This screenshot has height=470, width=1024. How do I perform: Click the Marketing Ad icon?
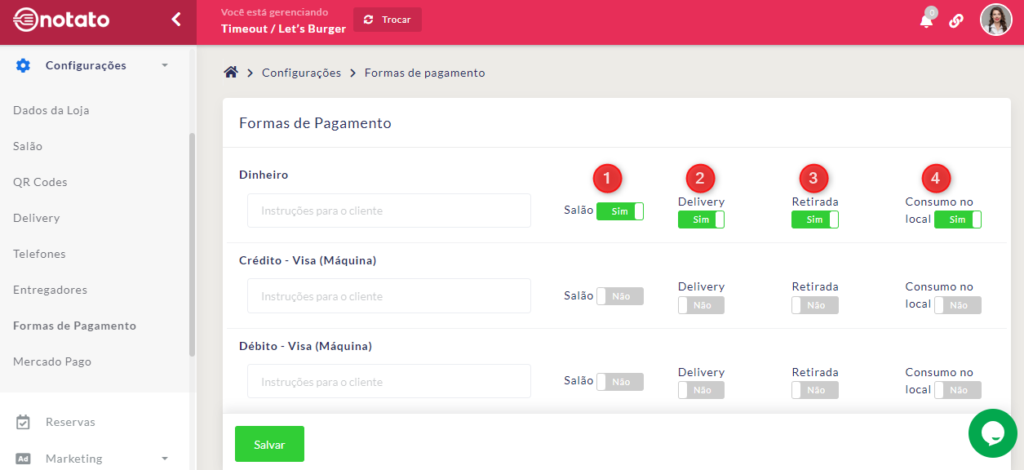[23, 458]
